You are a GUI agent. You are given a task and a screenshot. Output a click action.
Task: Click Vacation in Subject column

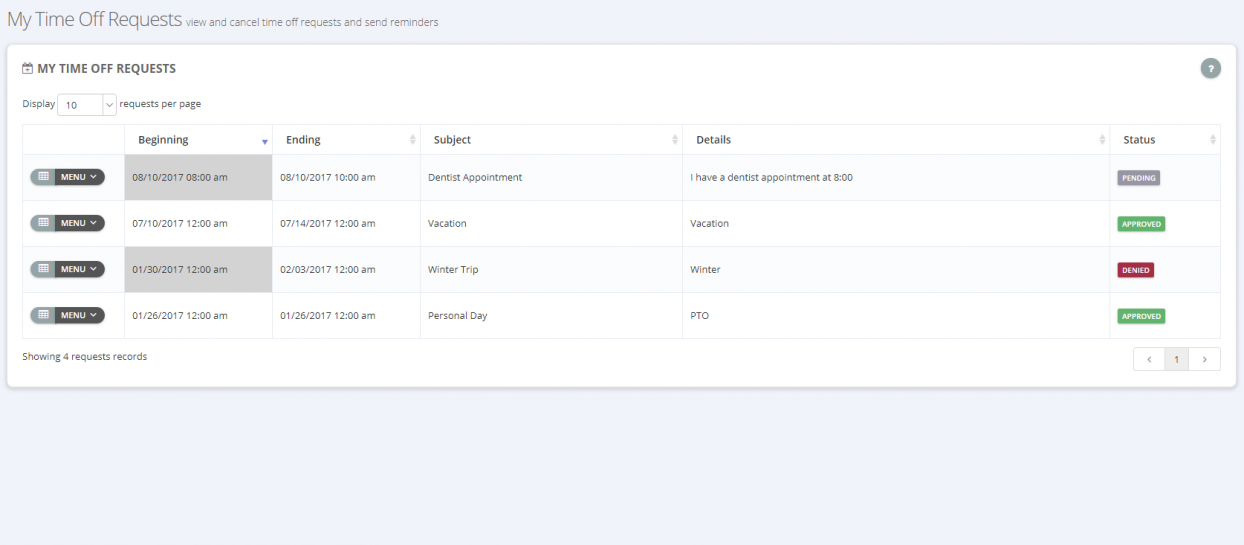pyautogui.click(x=447, y=223)
